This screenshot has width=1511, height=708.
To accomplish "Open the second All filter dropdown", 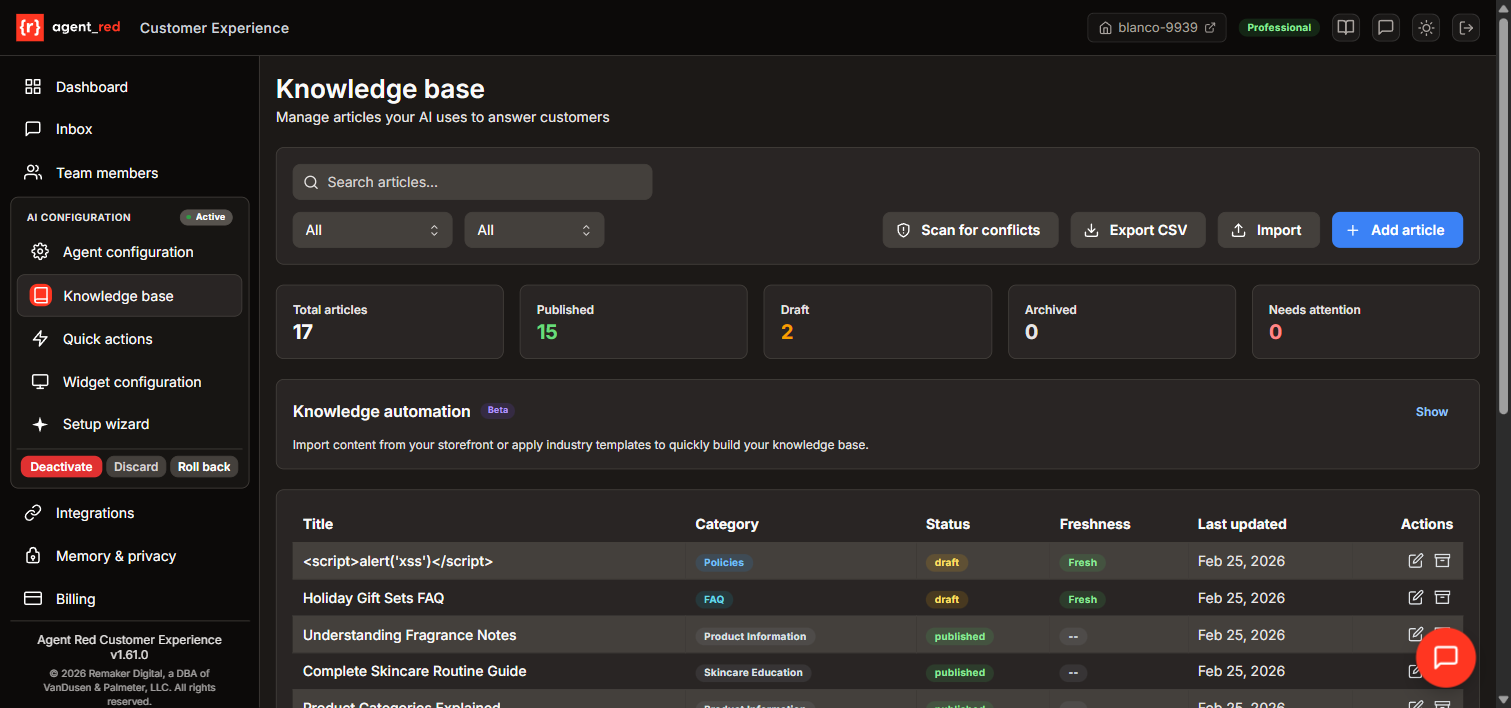I will pos(534,229).
